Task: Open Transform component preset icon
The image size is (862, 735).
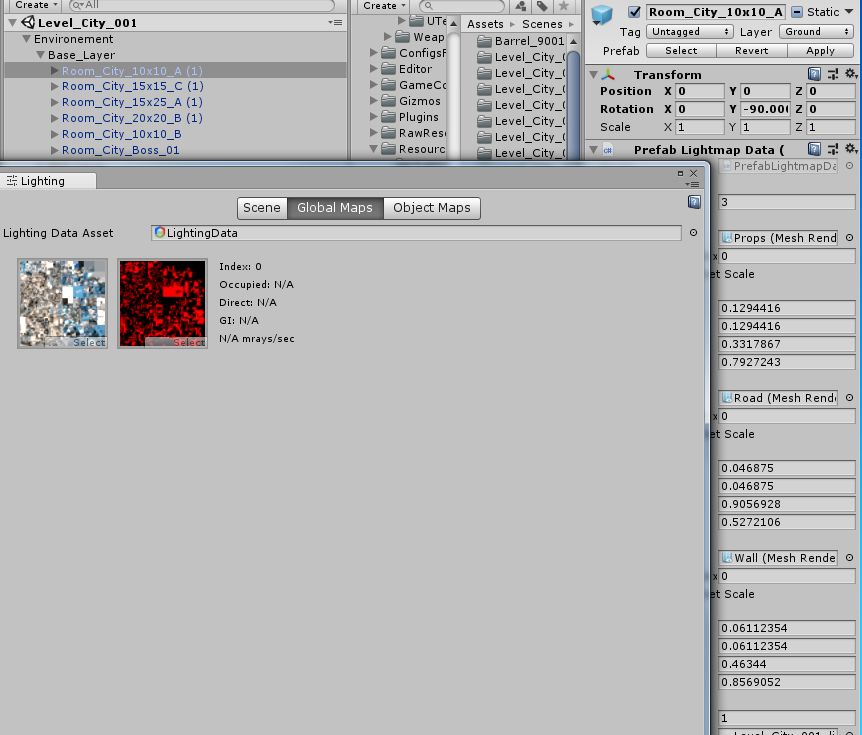Action: pyautogui.click(x=832, y=74)
